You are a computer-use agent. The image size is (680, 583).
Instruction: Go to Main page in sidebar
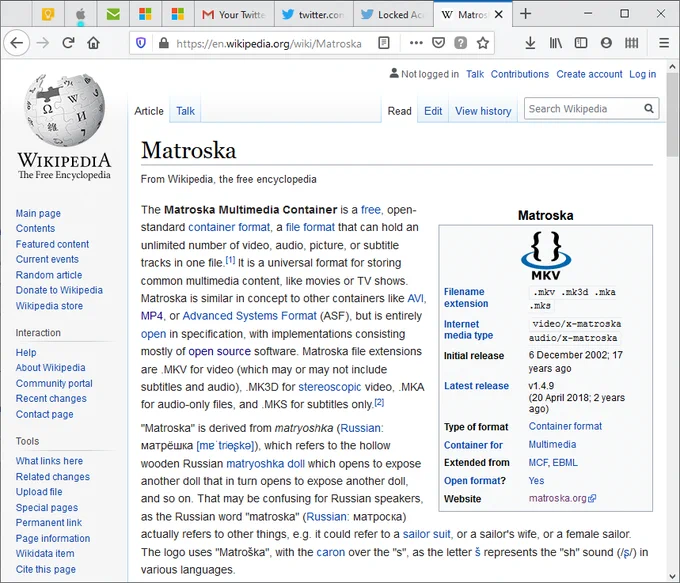coord(38,213)
